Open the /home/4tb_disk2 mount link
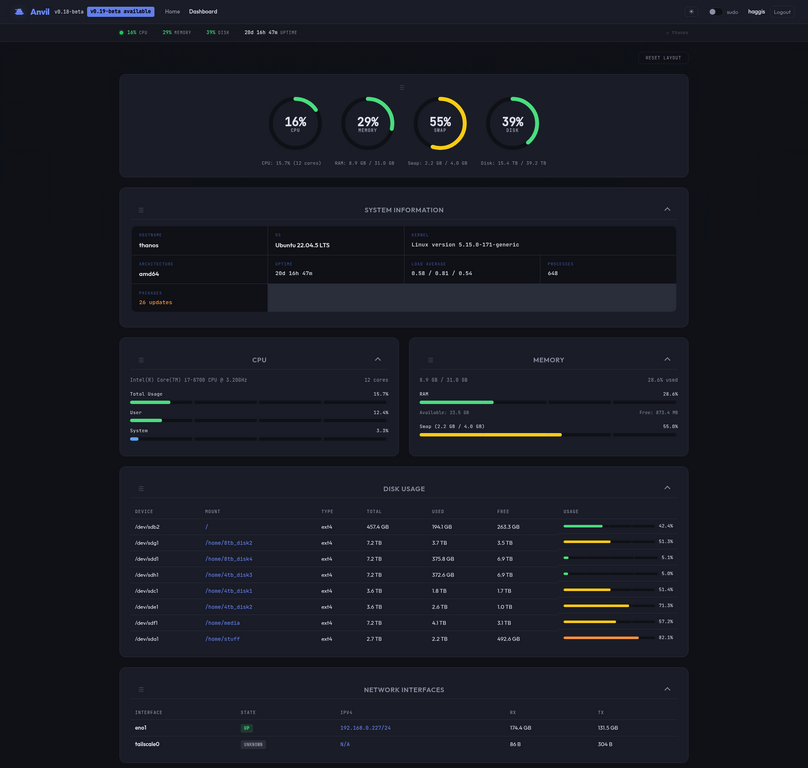The height and width of the screenshot is (768, 808). [x=229, y=607]
